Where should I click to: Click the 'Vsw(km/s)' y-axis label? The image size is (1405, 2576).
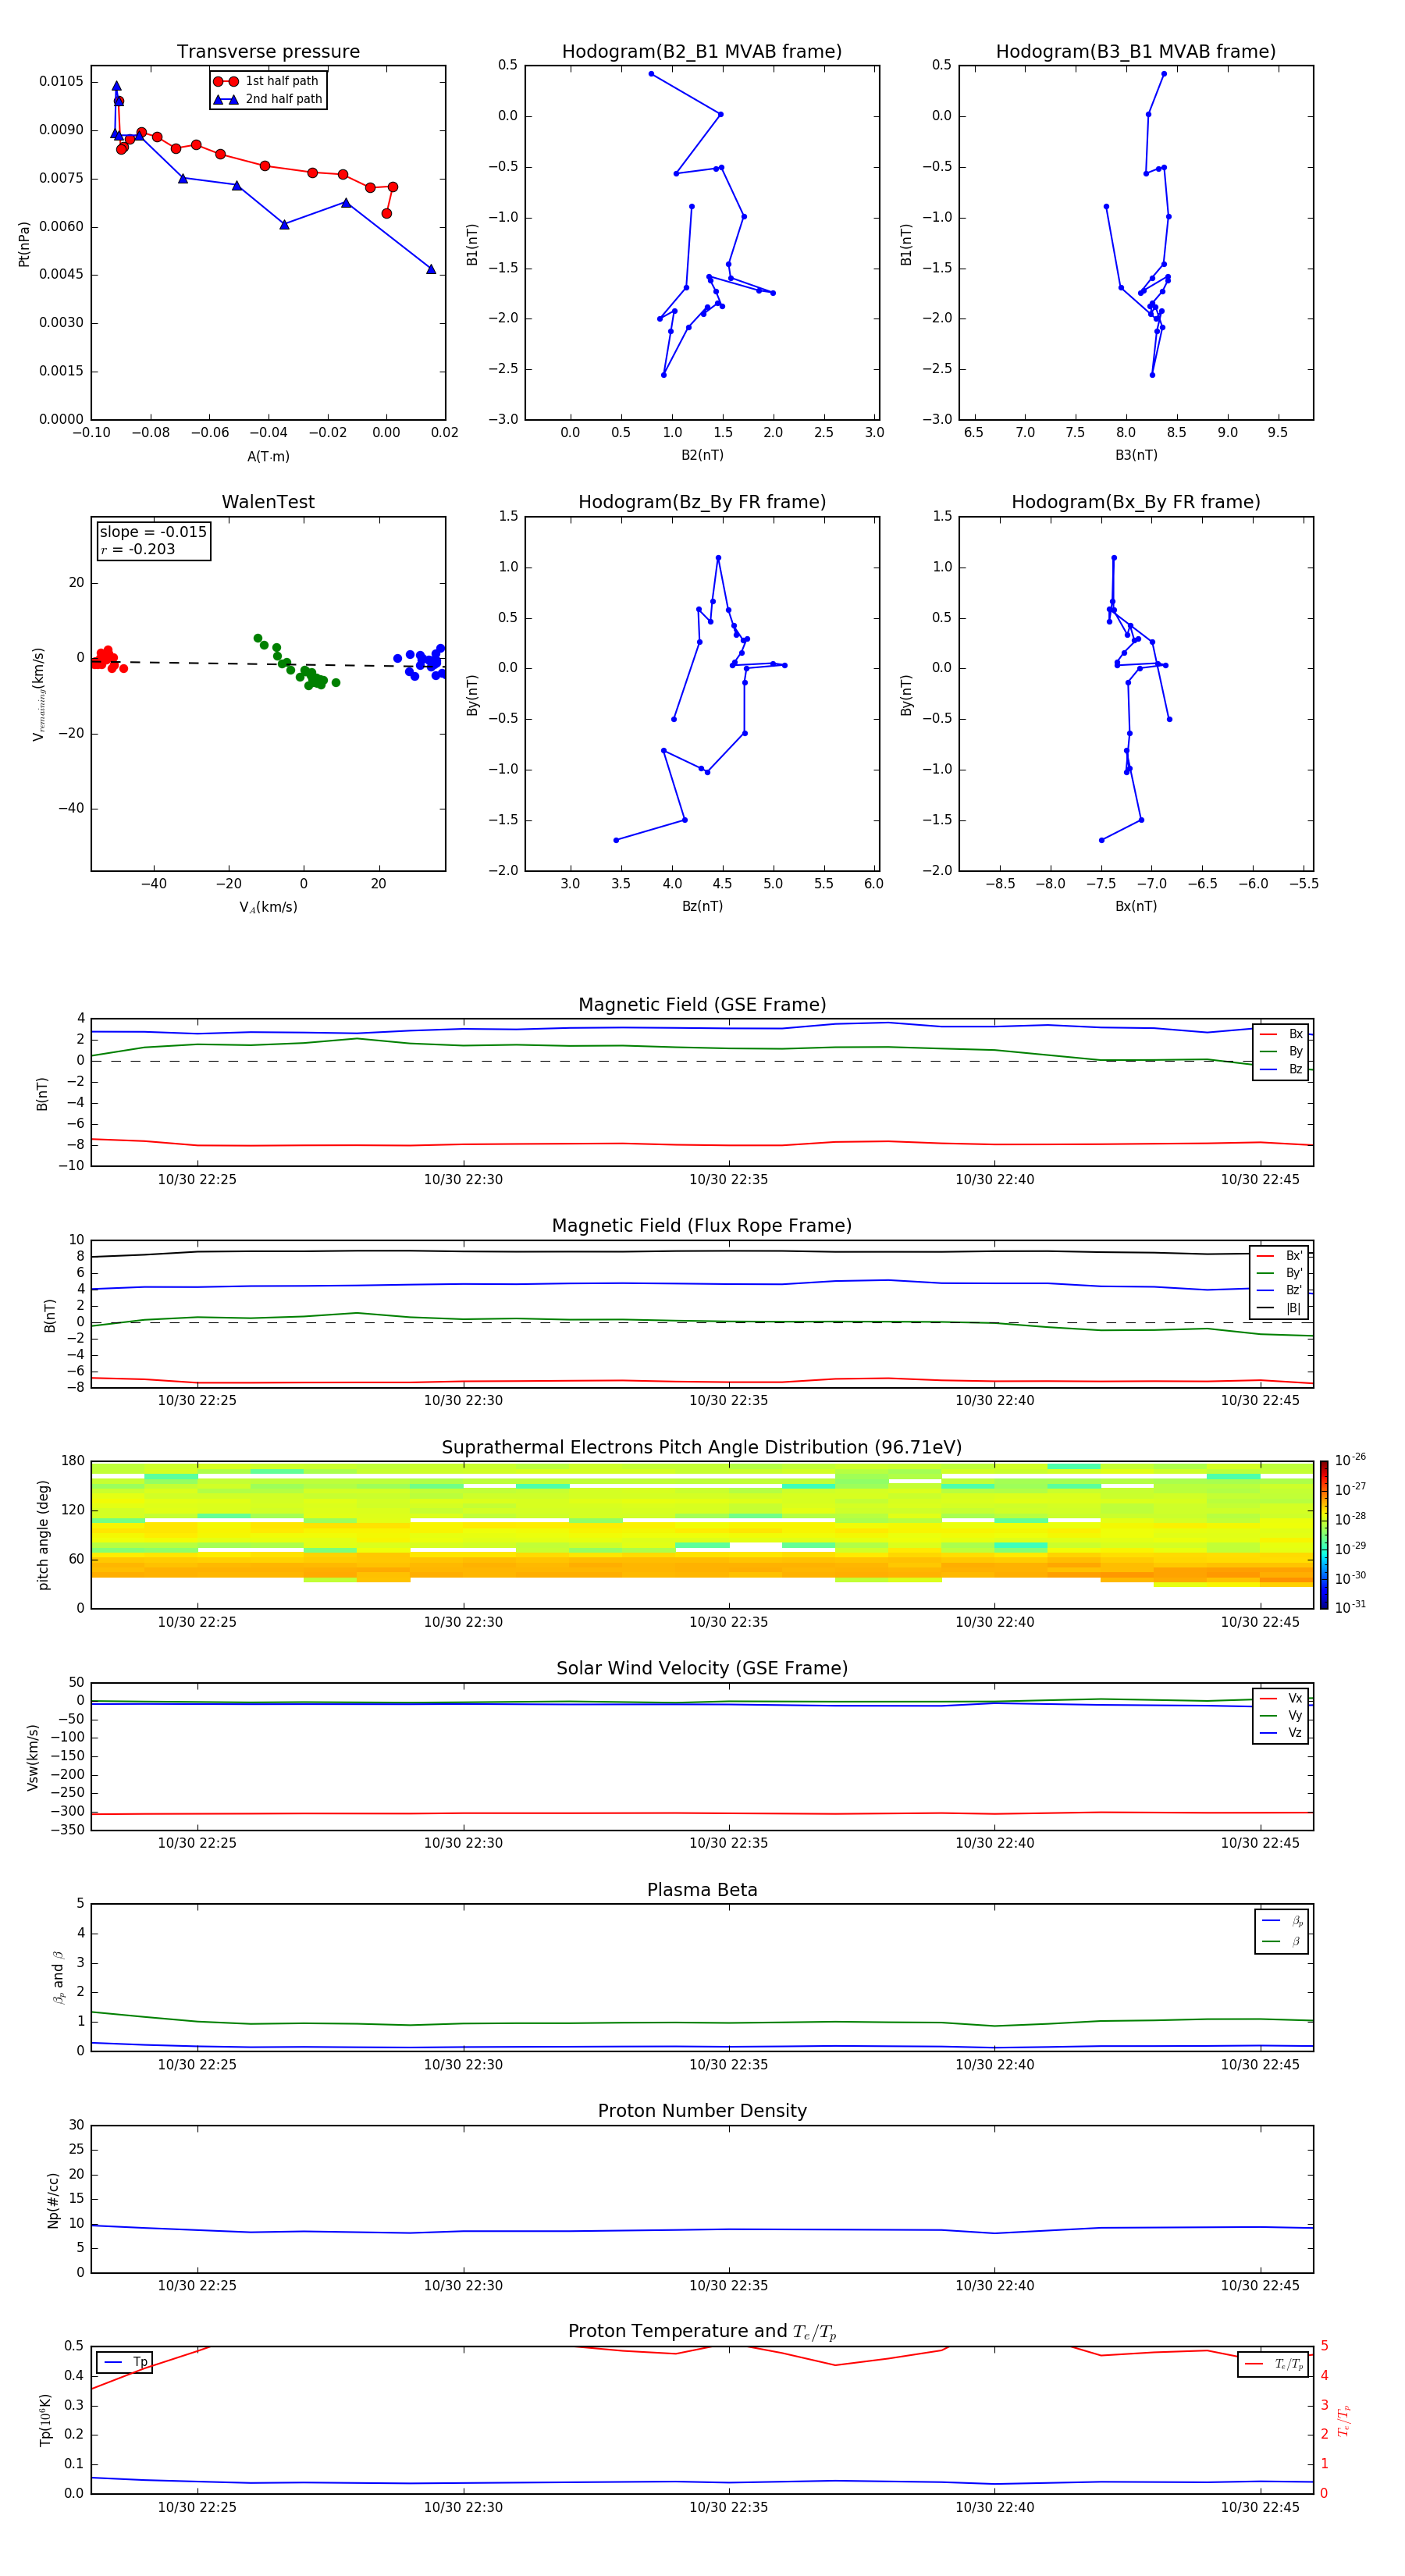[33, 1757]
